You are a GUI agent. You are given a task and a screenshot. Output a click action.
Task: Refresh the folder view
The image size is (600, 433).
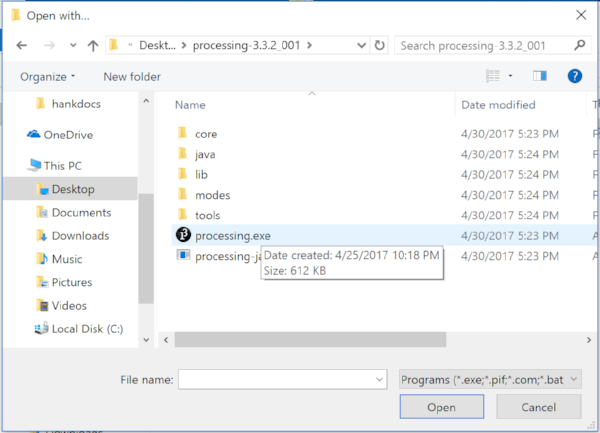[379, 46]
